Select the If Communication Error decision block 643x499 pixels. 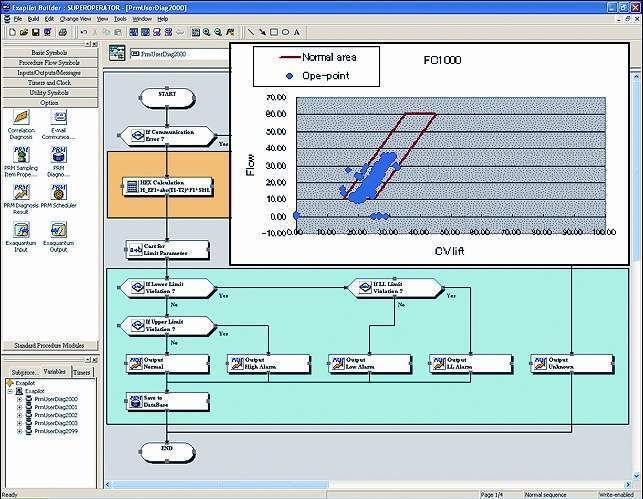167,136
